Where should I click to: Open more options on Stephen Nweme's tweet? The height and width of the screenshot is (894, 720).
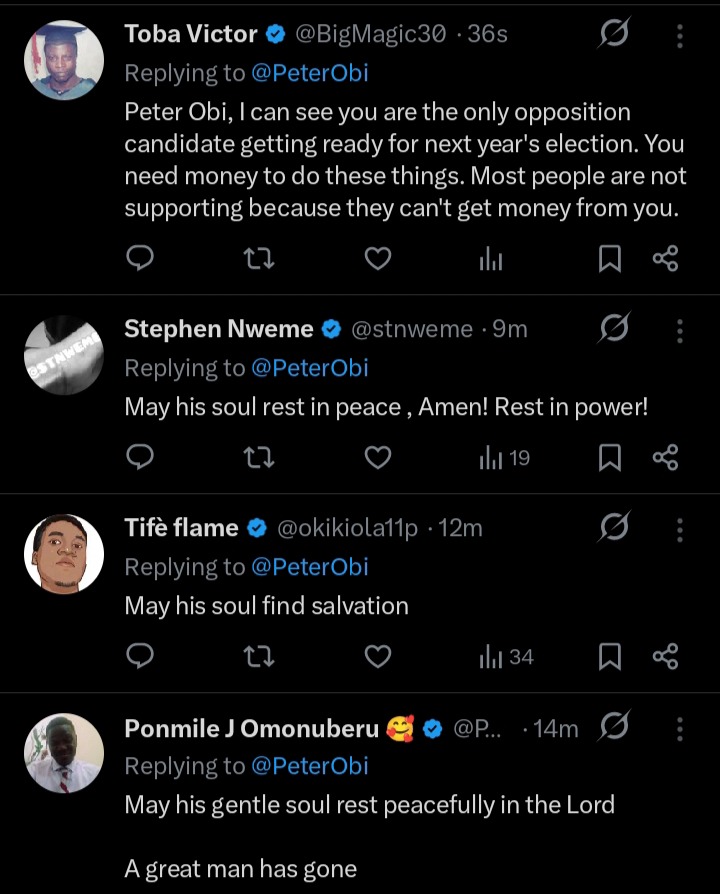(680, 329)
